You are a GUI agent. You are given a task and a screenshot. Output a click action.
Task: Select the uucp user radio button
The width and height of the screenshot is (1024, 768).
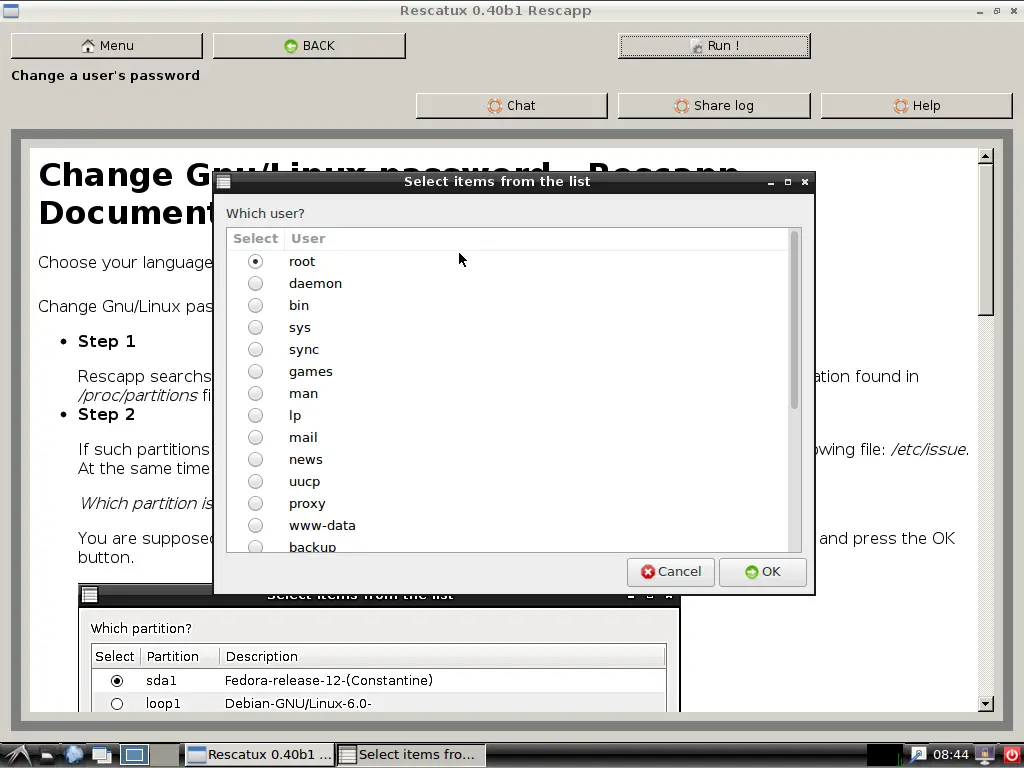click(255, 481)
